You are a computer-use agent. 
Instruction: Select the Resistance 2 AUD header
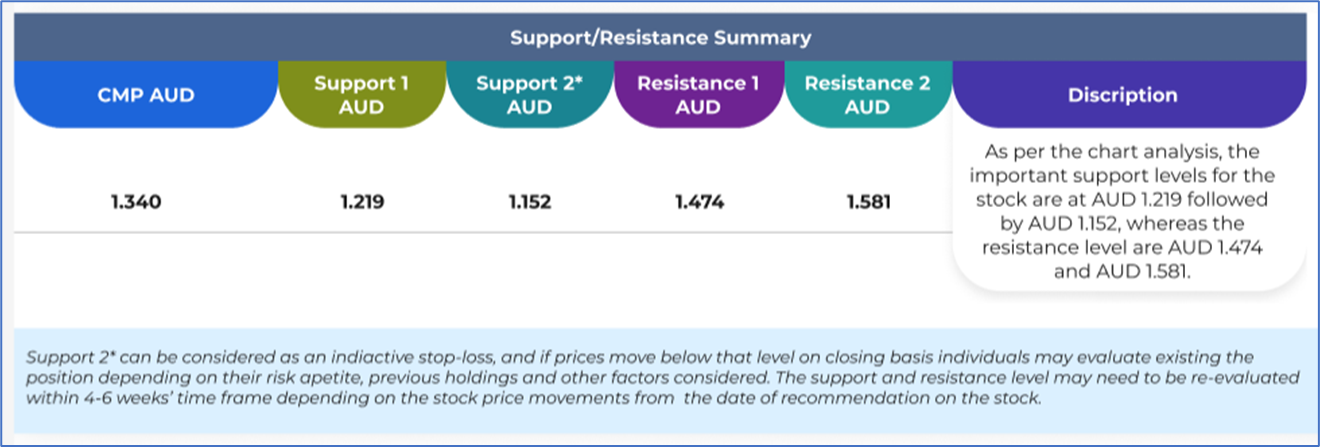tap(867, 95)
